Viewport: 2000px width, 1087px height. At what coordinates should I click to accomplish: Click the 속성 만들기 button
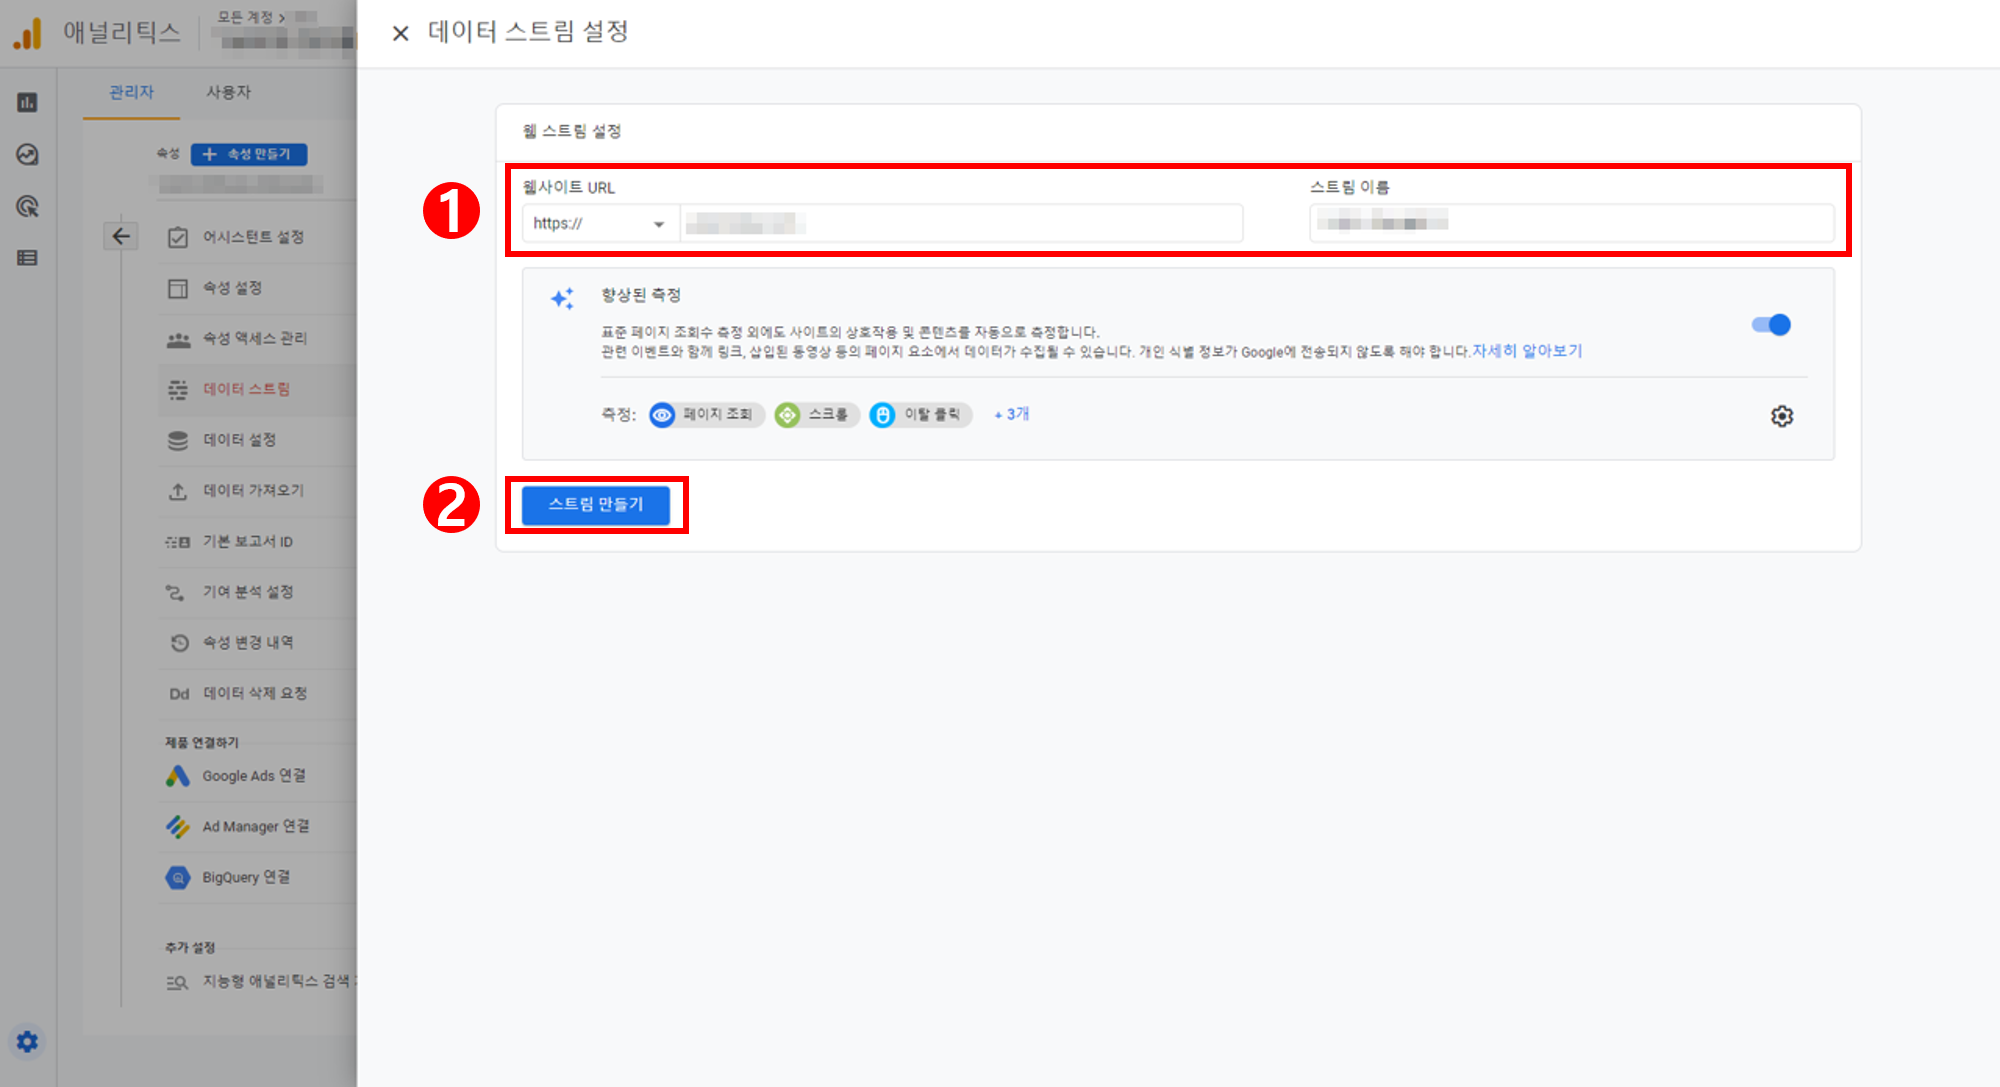pyautogui.click(x=248, y=154)
